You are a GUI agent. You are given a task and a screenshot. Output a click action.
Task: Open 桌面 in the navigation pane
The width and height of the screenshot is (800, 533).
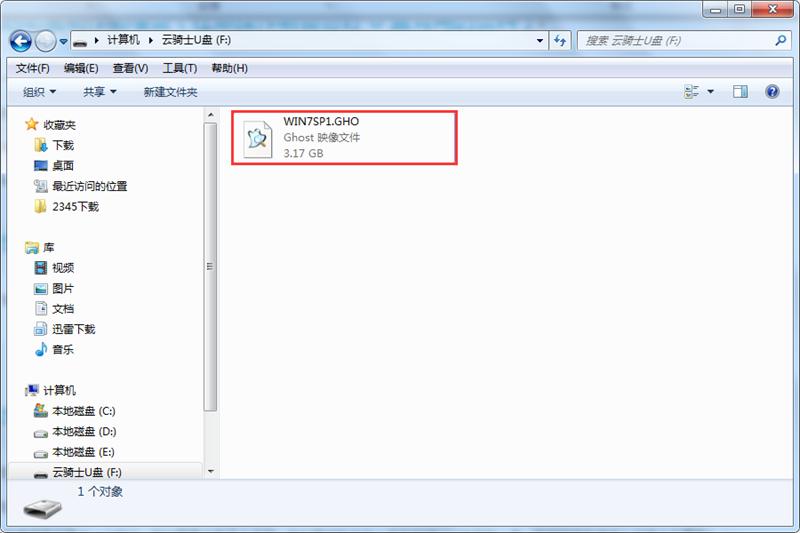coord(63,166)
